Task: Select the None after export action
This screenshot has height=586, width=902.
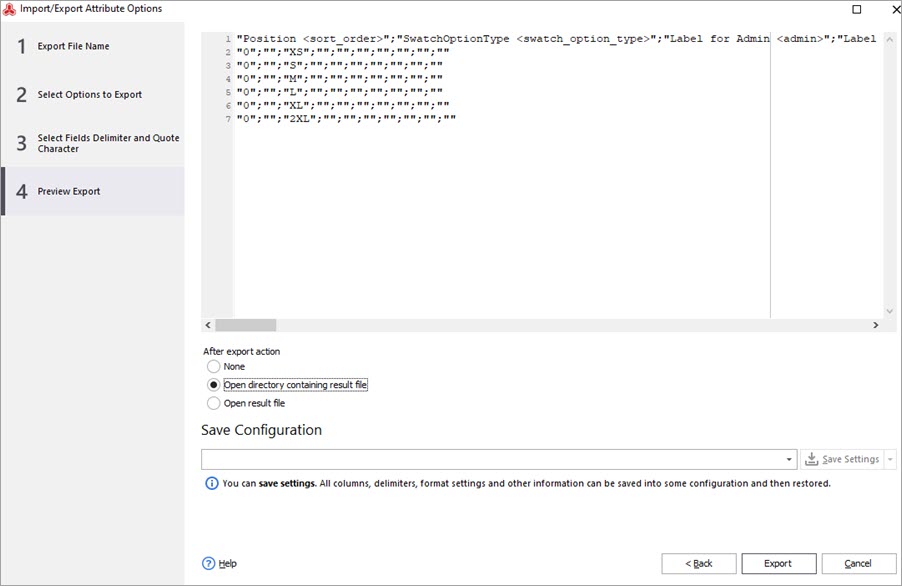Action: 213,366
